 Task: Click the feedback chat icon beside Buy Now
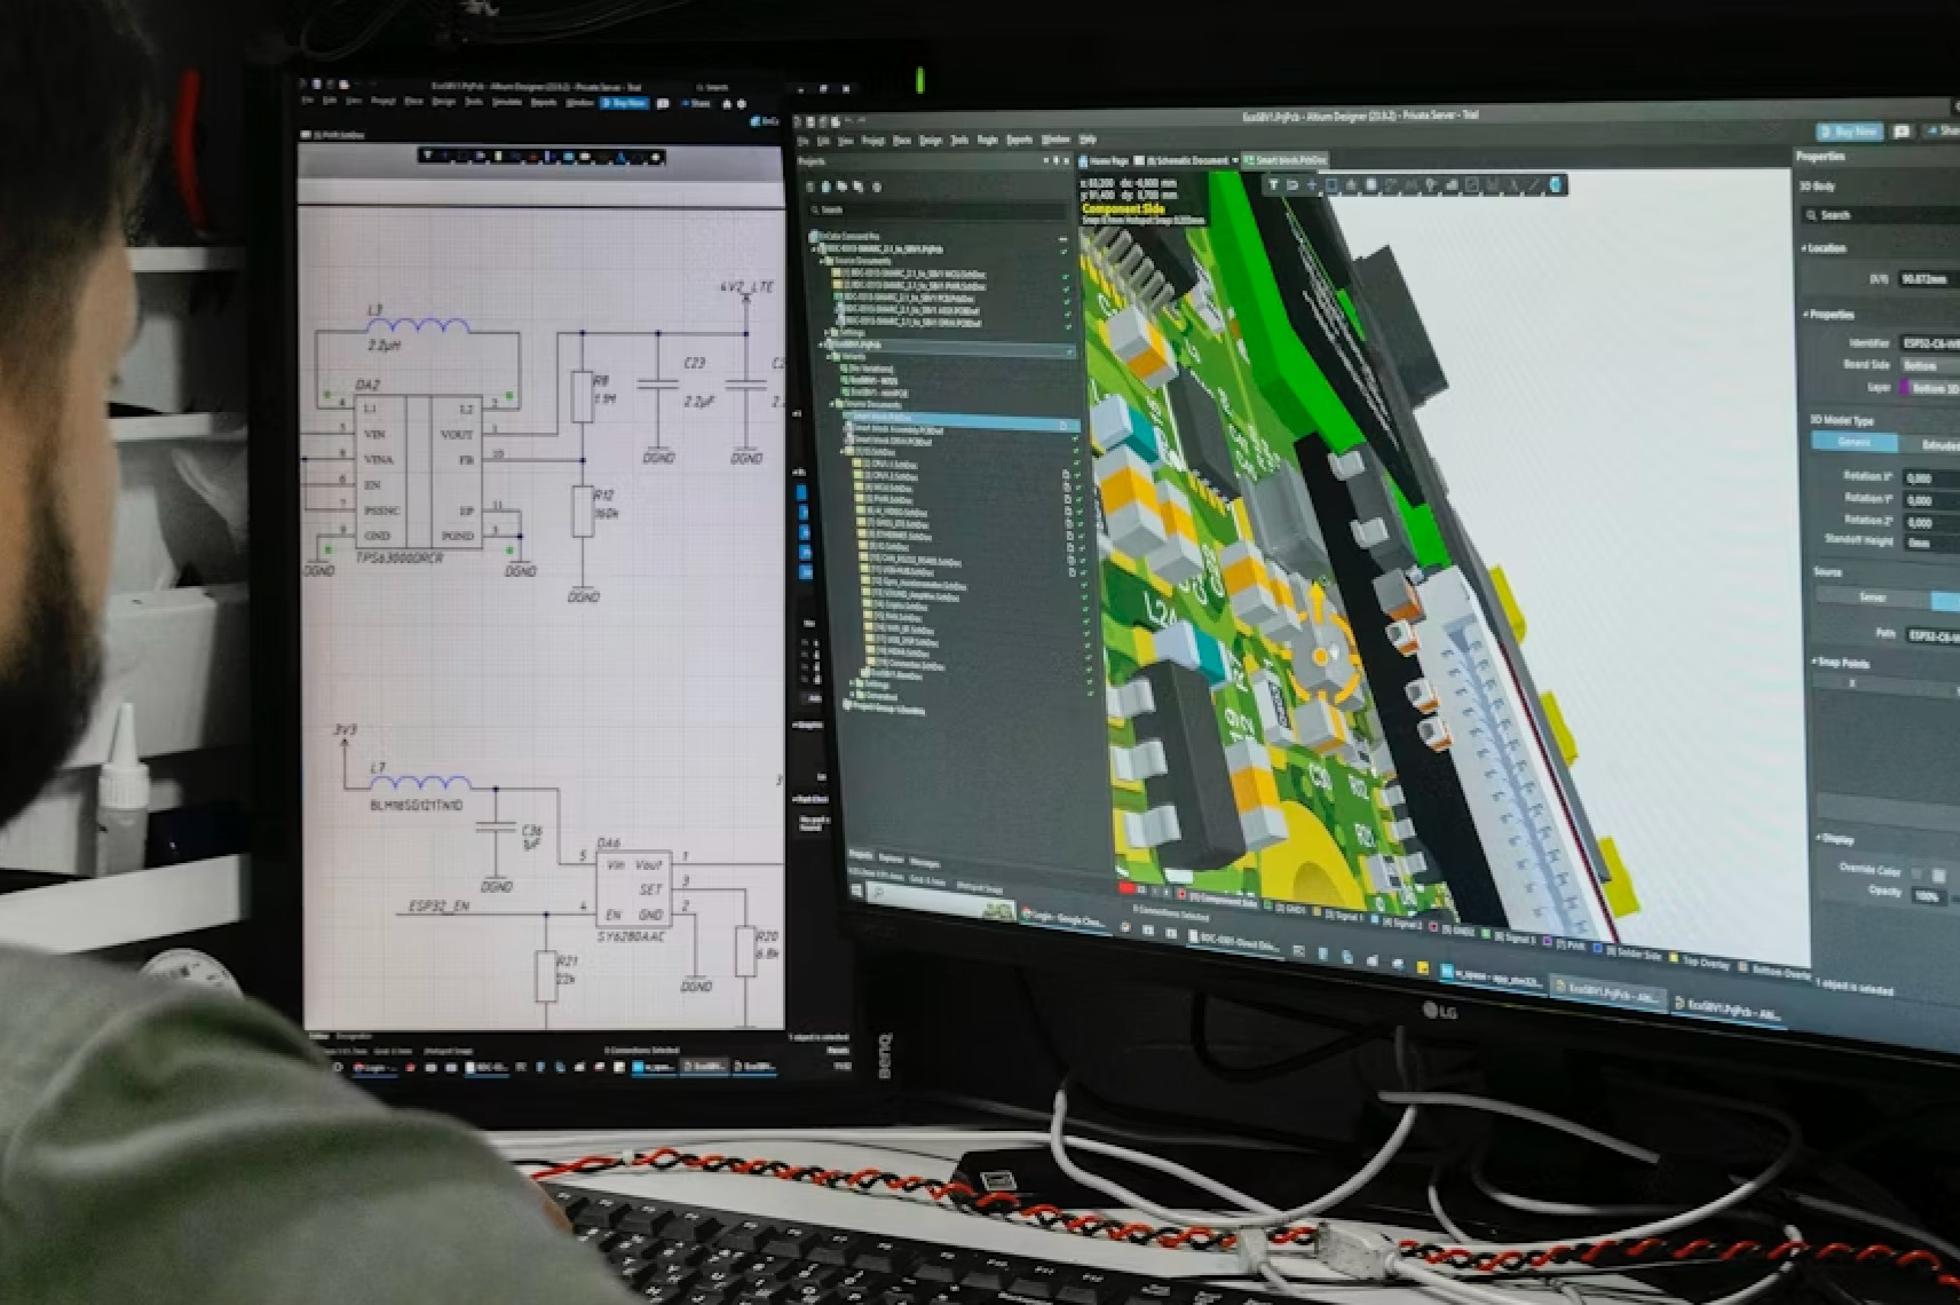click(x=1902, y=132)
